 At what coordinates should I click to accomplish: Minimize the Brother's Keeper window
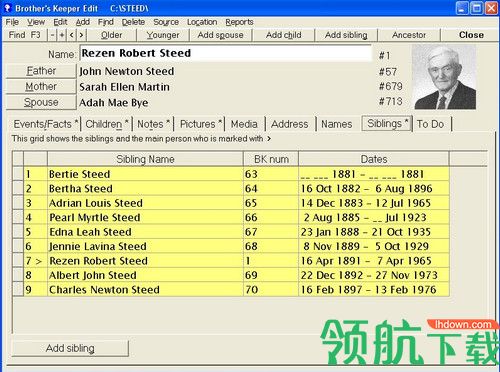462,8
